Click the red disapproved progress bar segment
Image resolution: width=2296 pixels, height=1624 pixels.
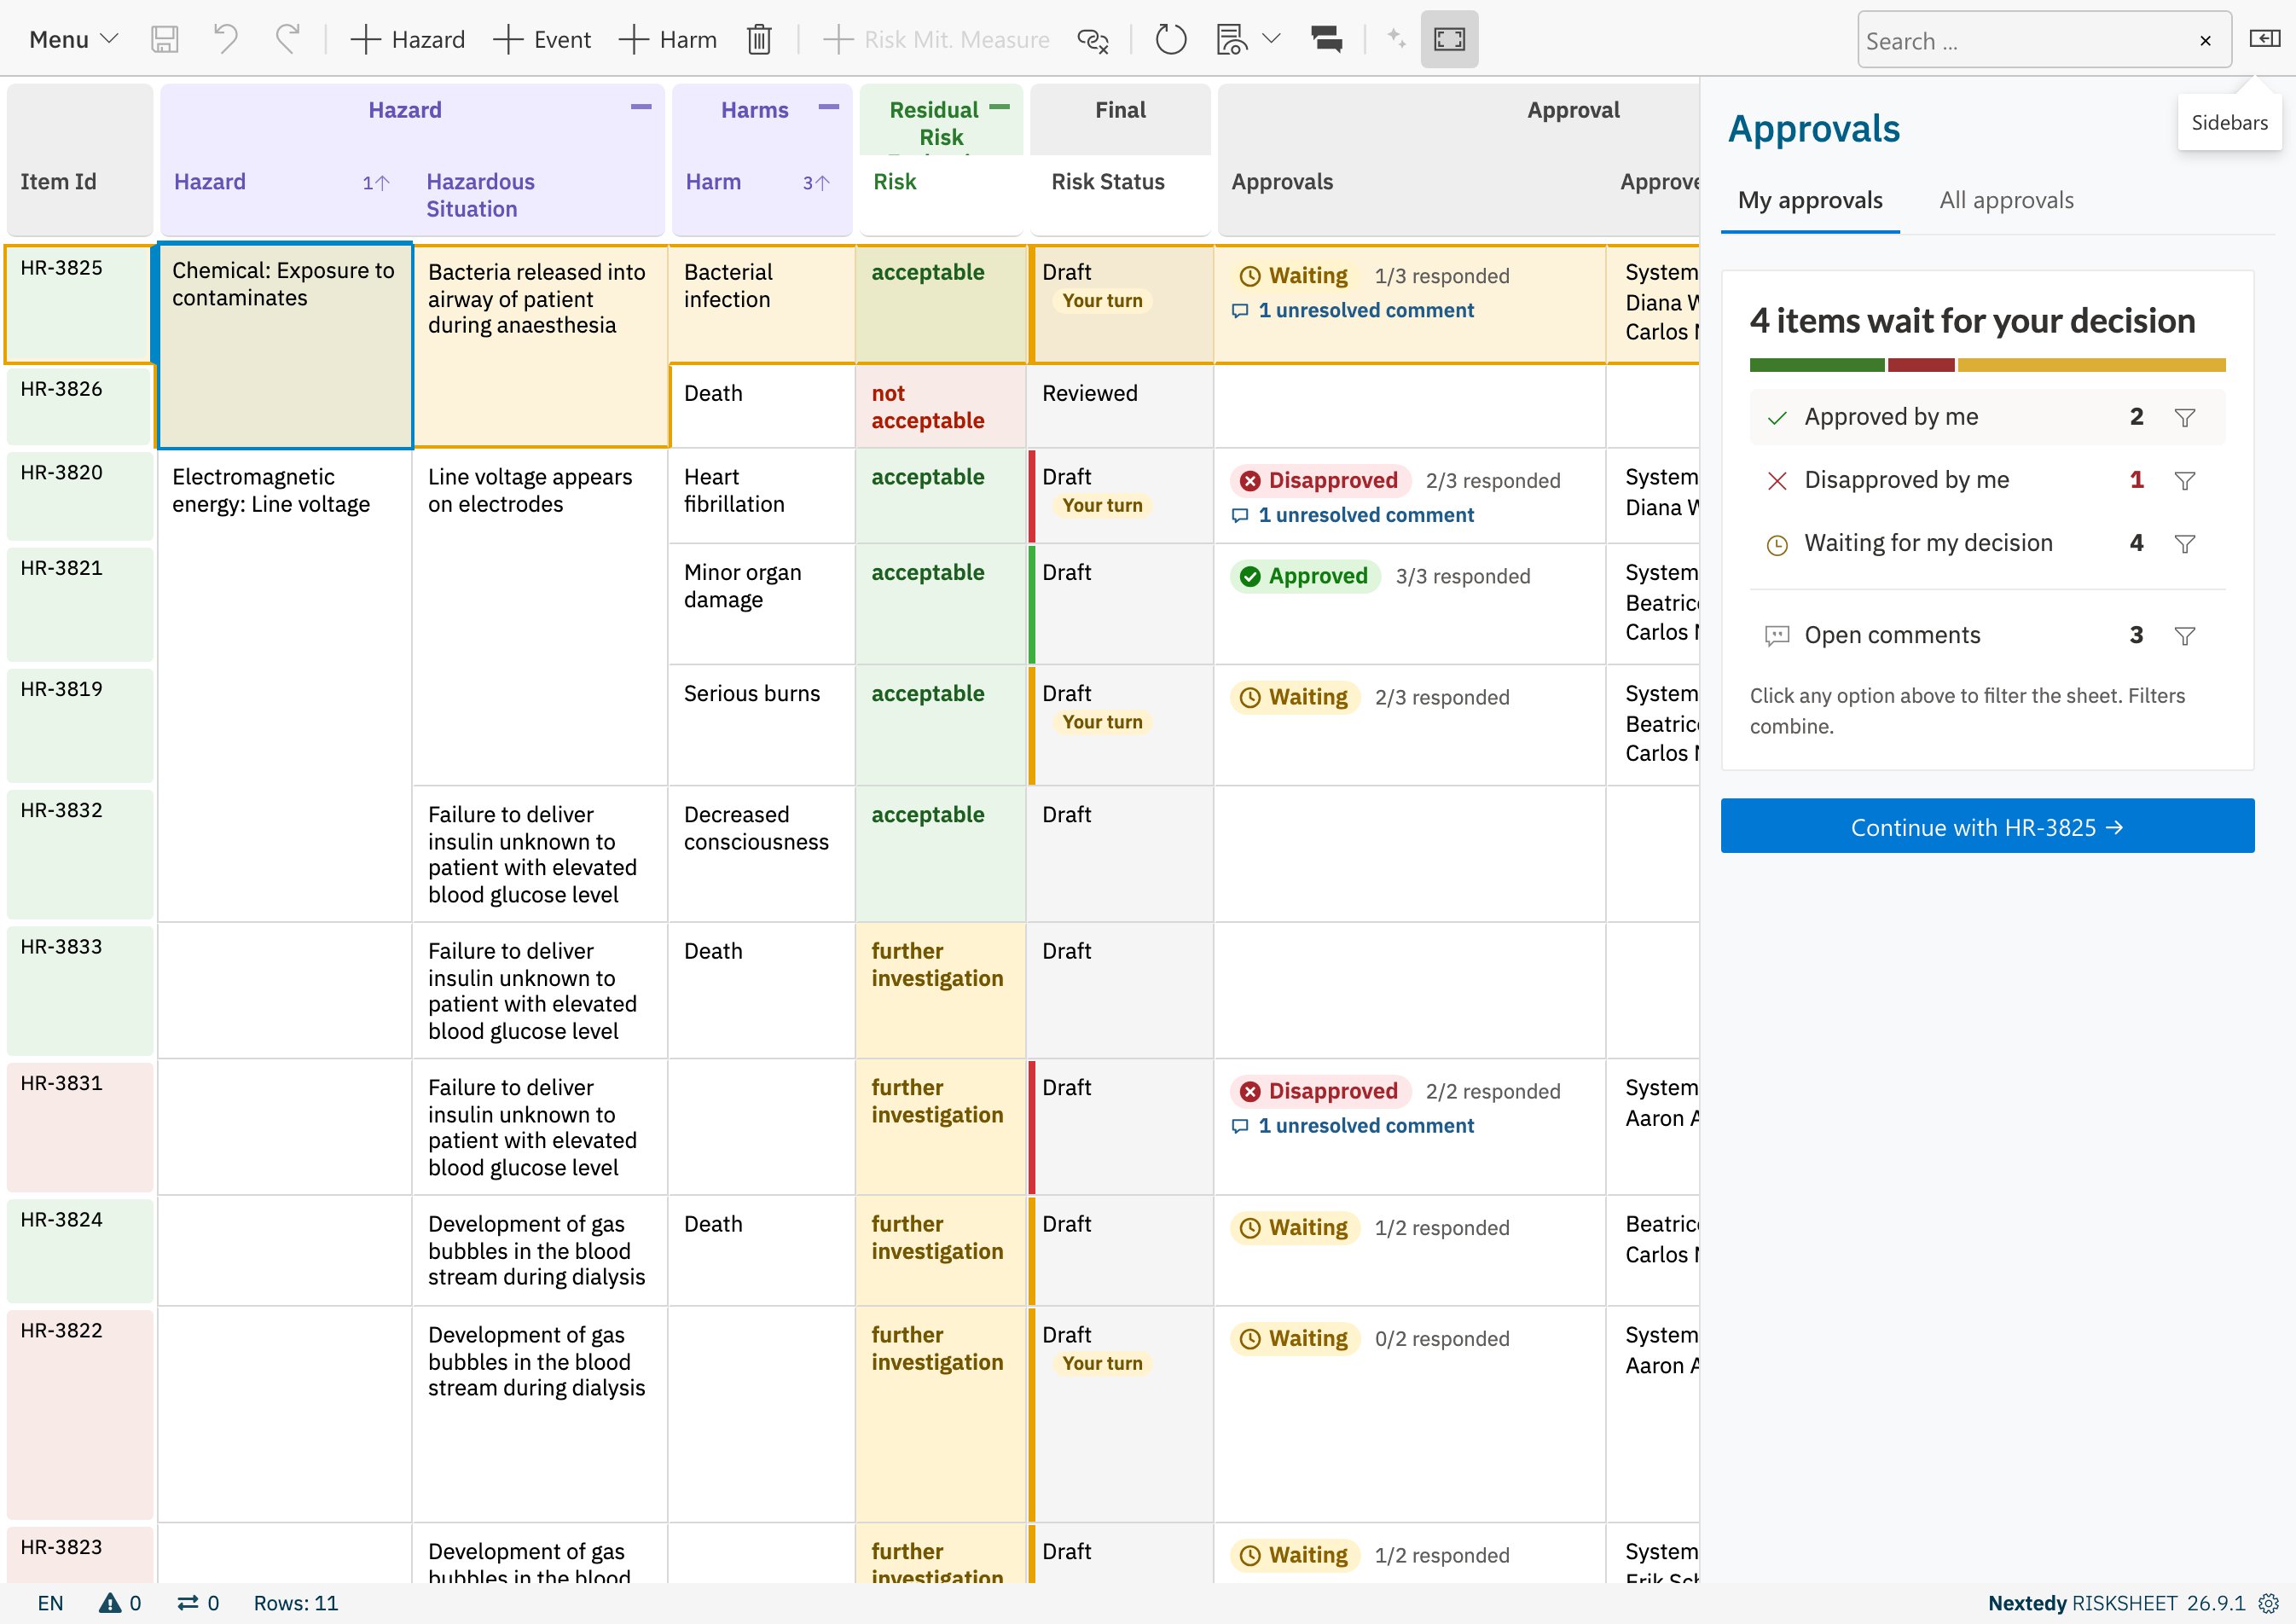click(1921, 365)
